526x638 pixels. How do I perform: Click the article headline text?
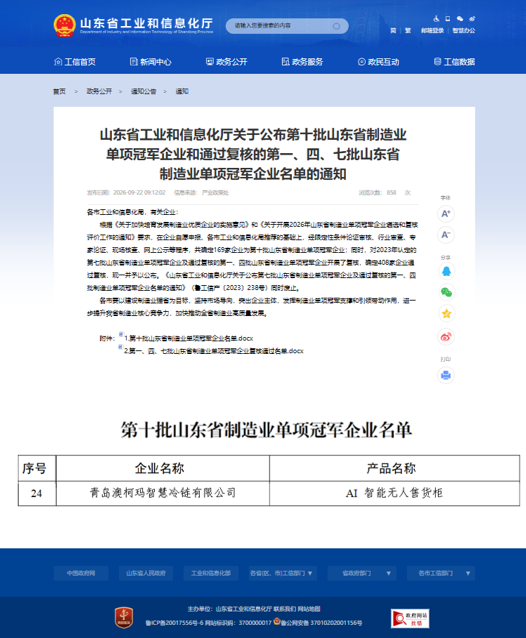[253, 154]
